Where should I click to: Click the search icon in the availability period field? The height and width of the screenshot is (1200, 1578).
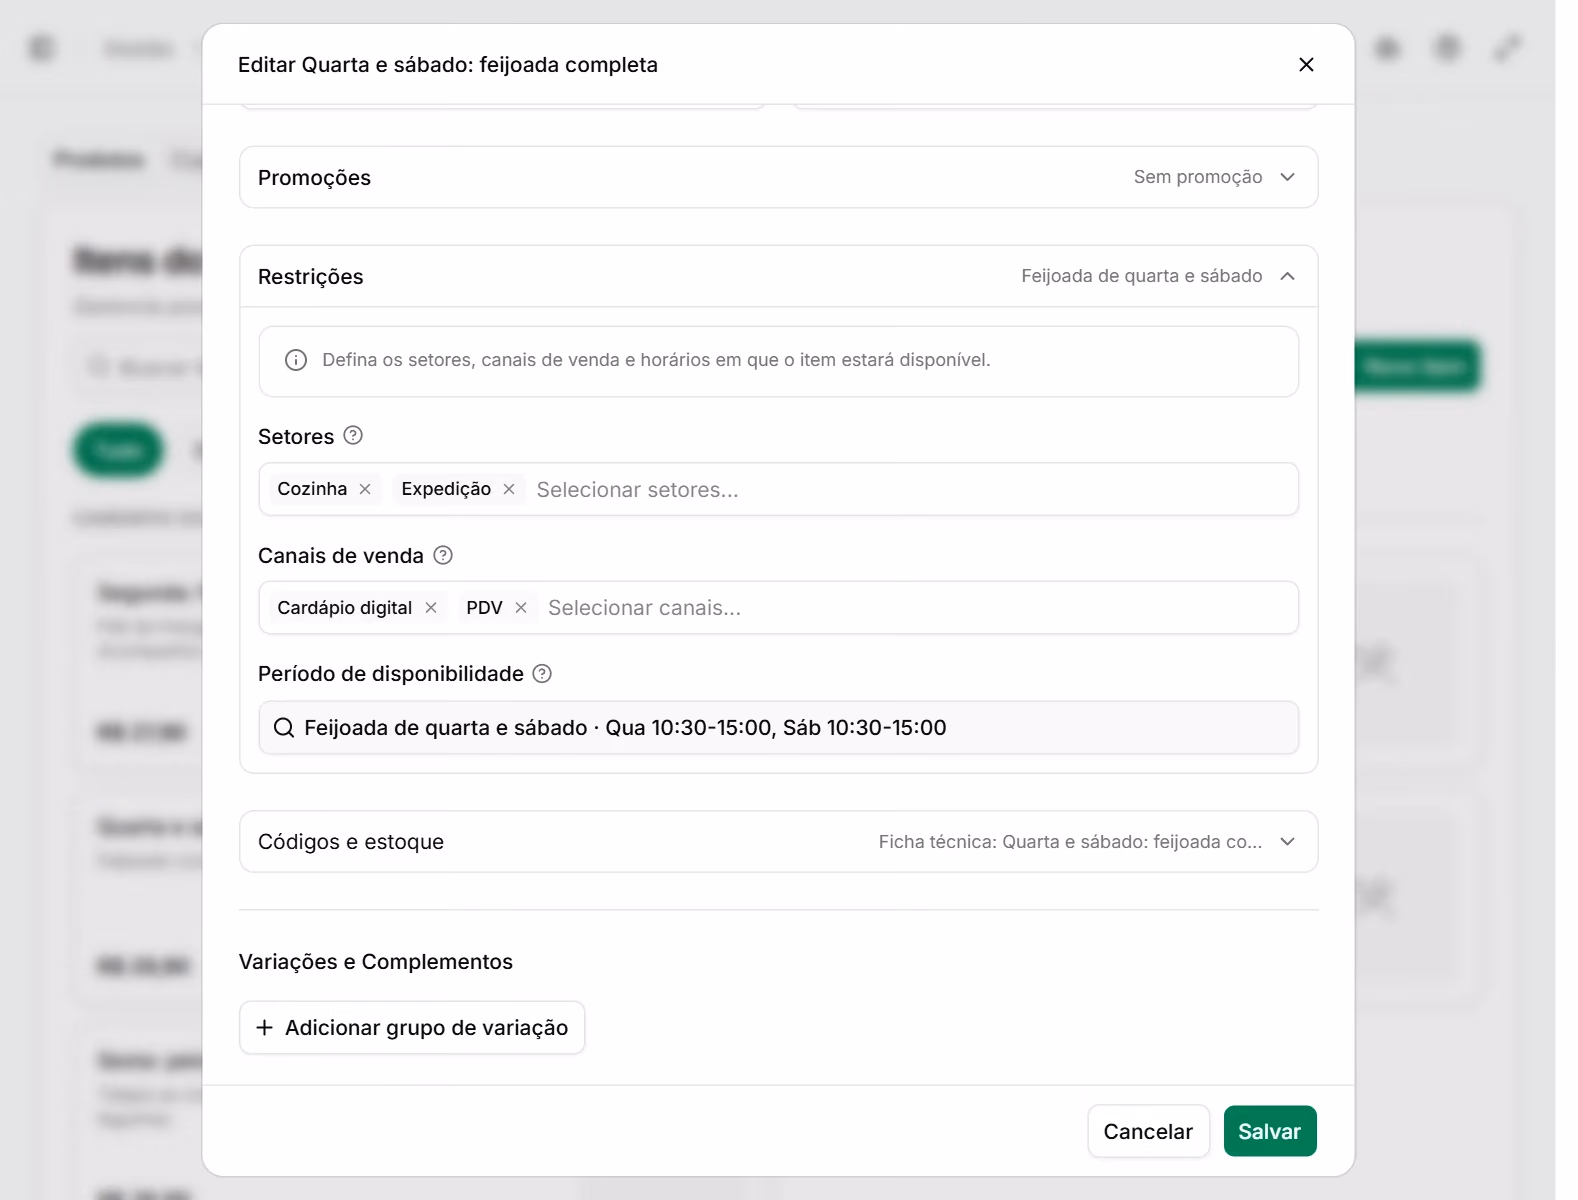284,728
